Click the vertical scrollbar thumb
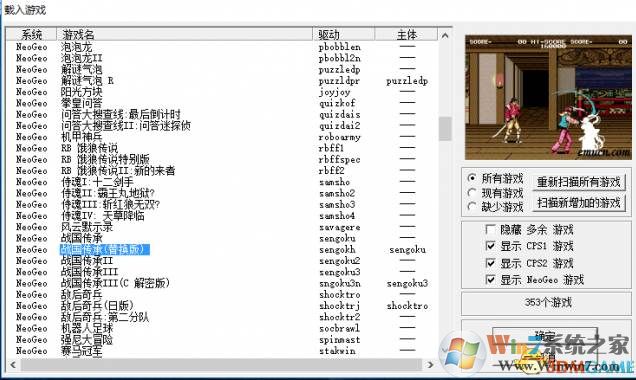Viewport: 636px width, 380px height. [x=445, y=128]
